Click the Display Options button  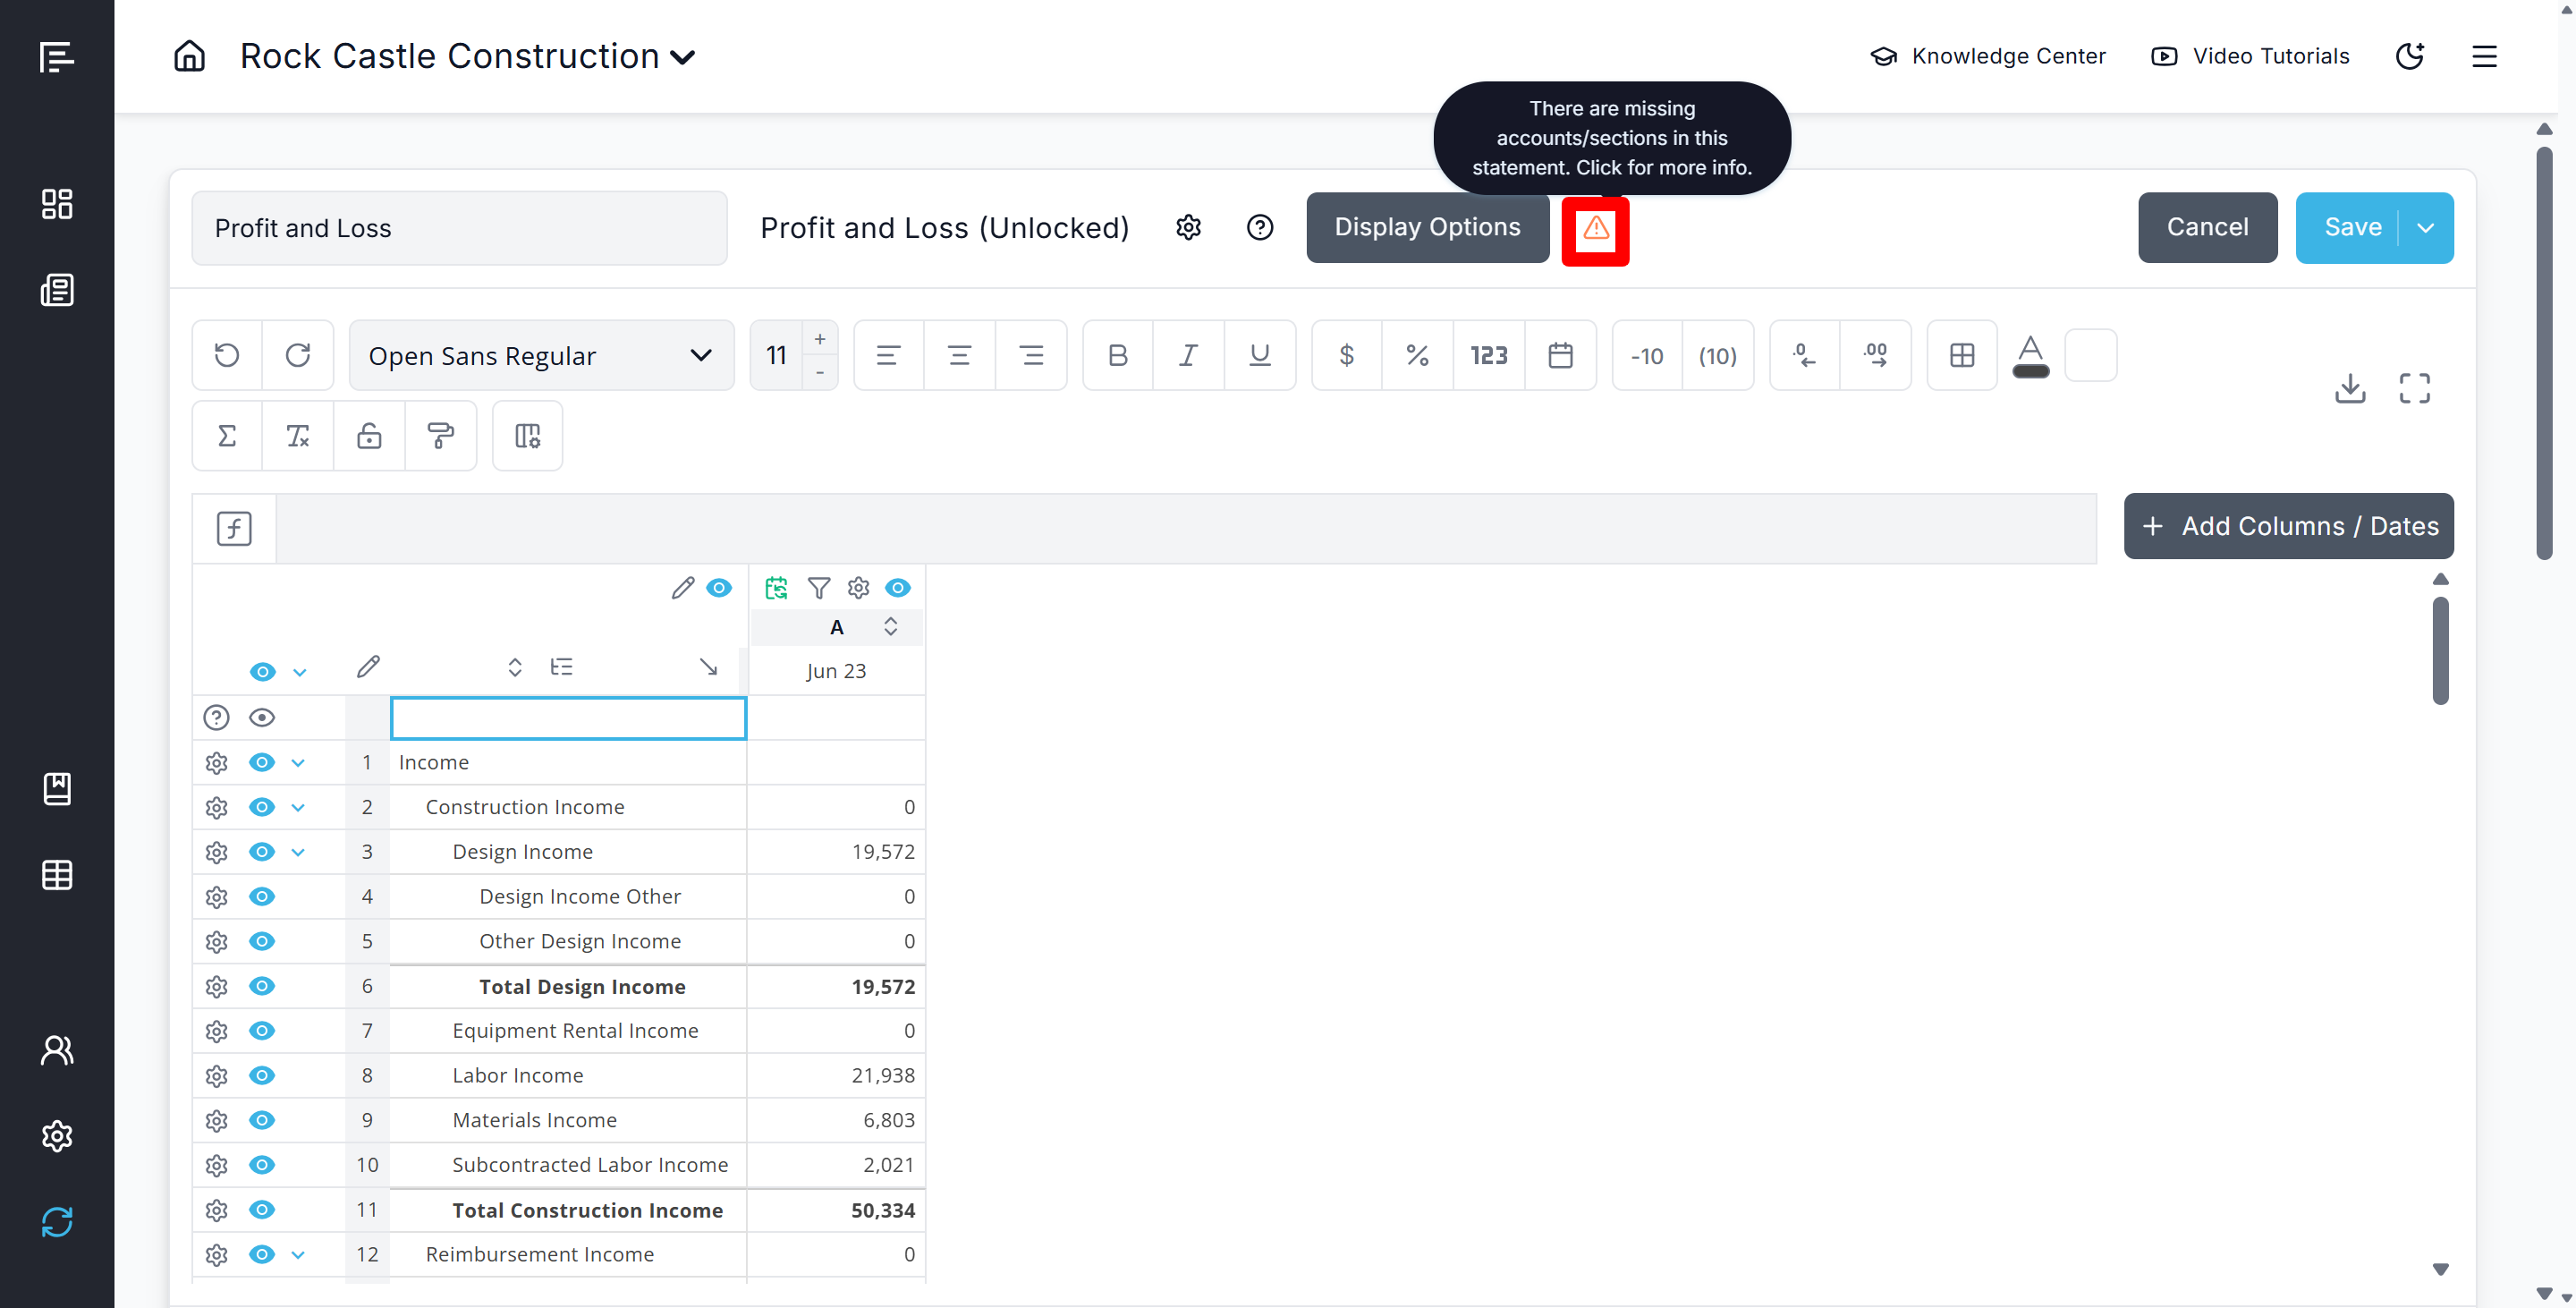pos(1427,228)
